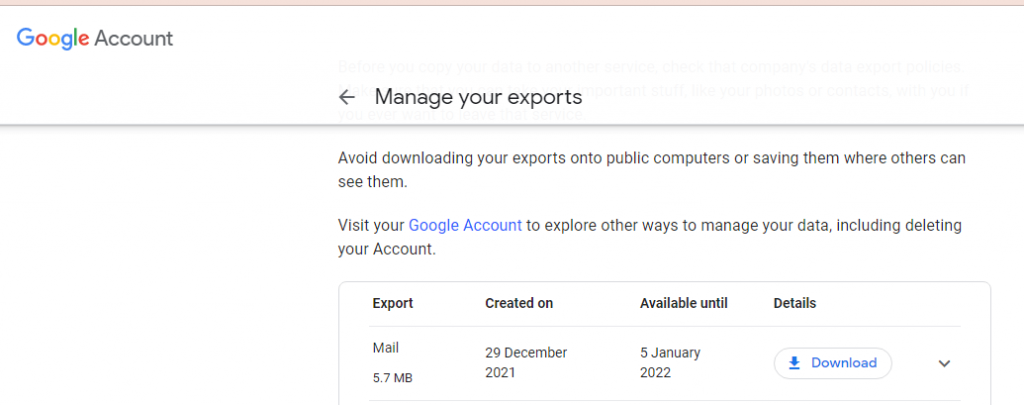The image size is (1024, 405).
Task: Select the 'Mail' export name
Action: pyautogui.click(x=385, y=348)
